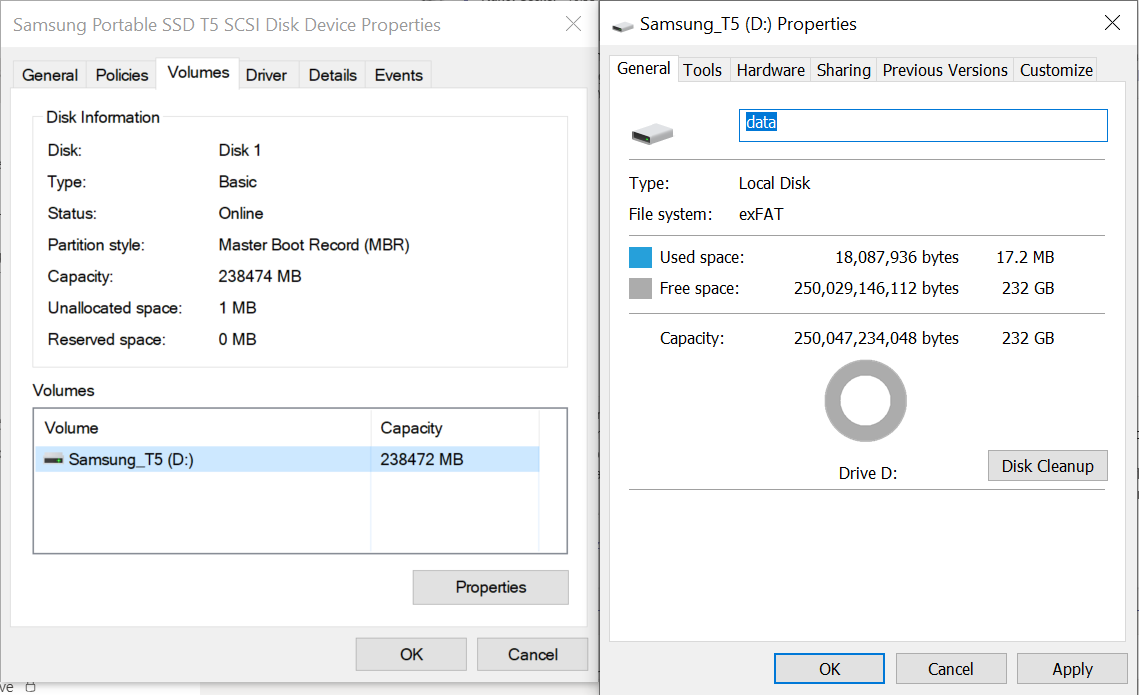
Task: Click the '18,087,936 bytes' used space value
Action: click(897, 257)
